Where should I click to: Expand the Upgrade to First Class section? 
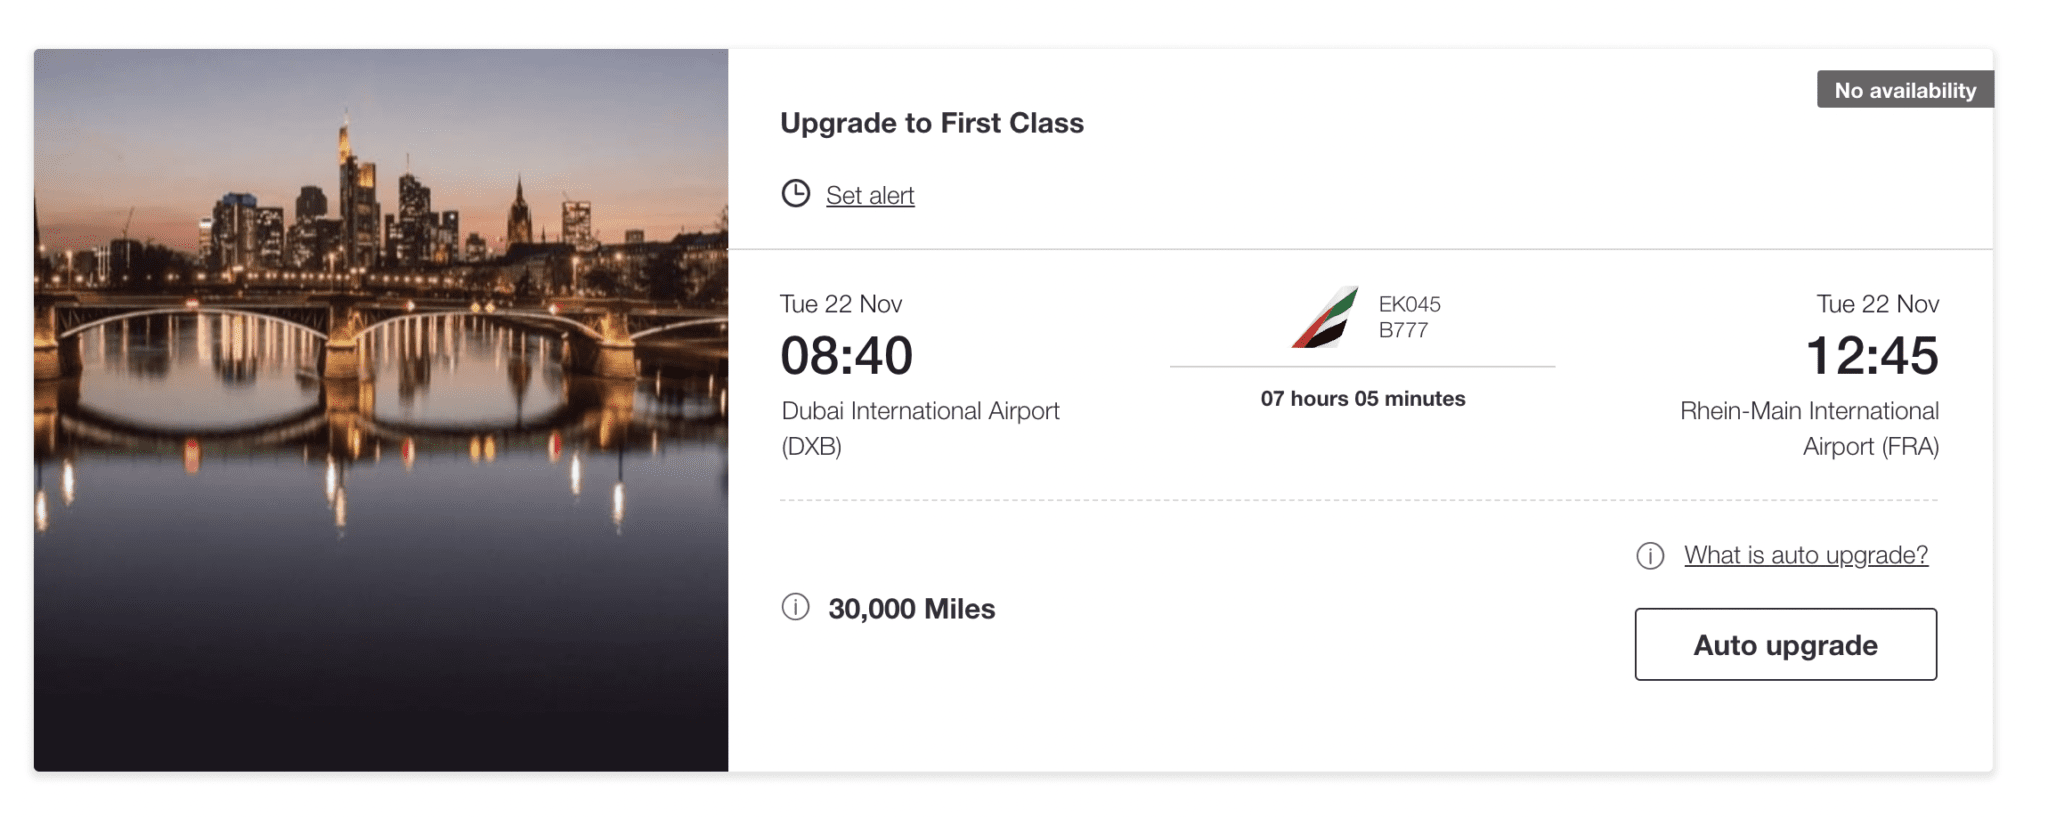[x=931, y=123]
